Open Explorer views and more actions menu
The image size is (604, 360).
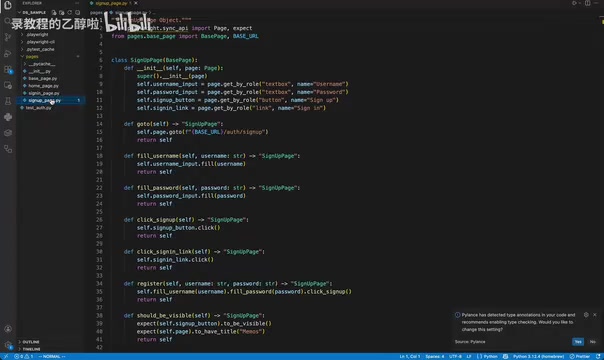pos(77,3)
